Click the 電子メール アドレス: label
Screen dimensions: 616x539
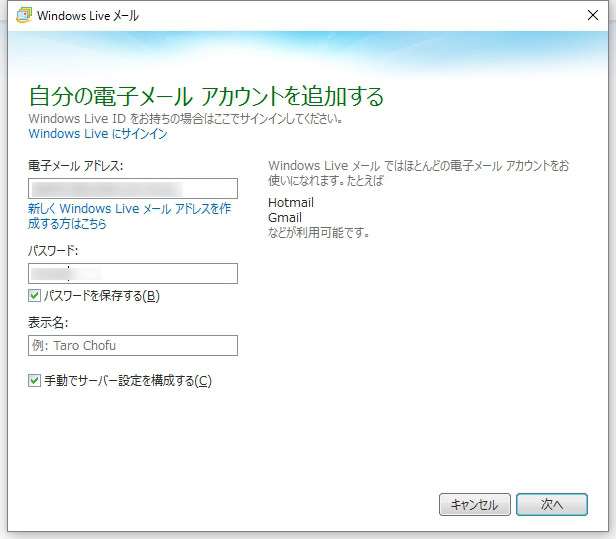click(x=75, y=165)
